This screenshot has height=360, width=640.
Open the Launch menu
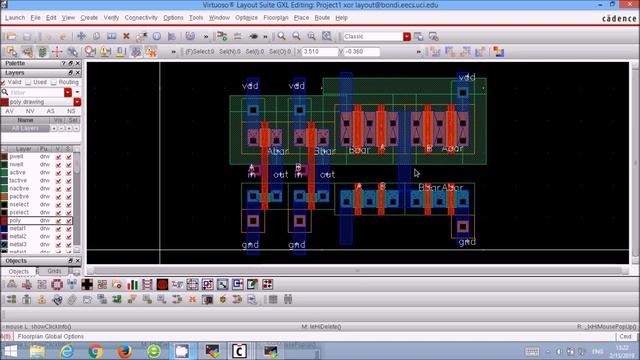15,18
